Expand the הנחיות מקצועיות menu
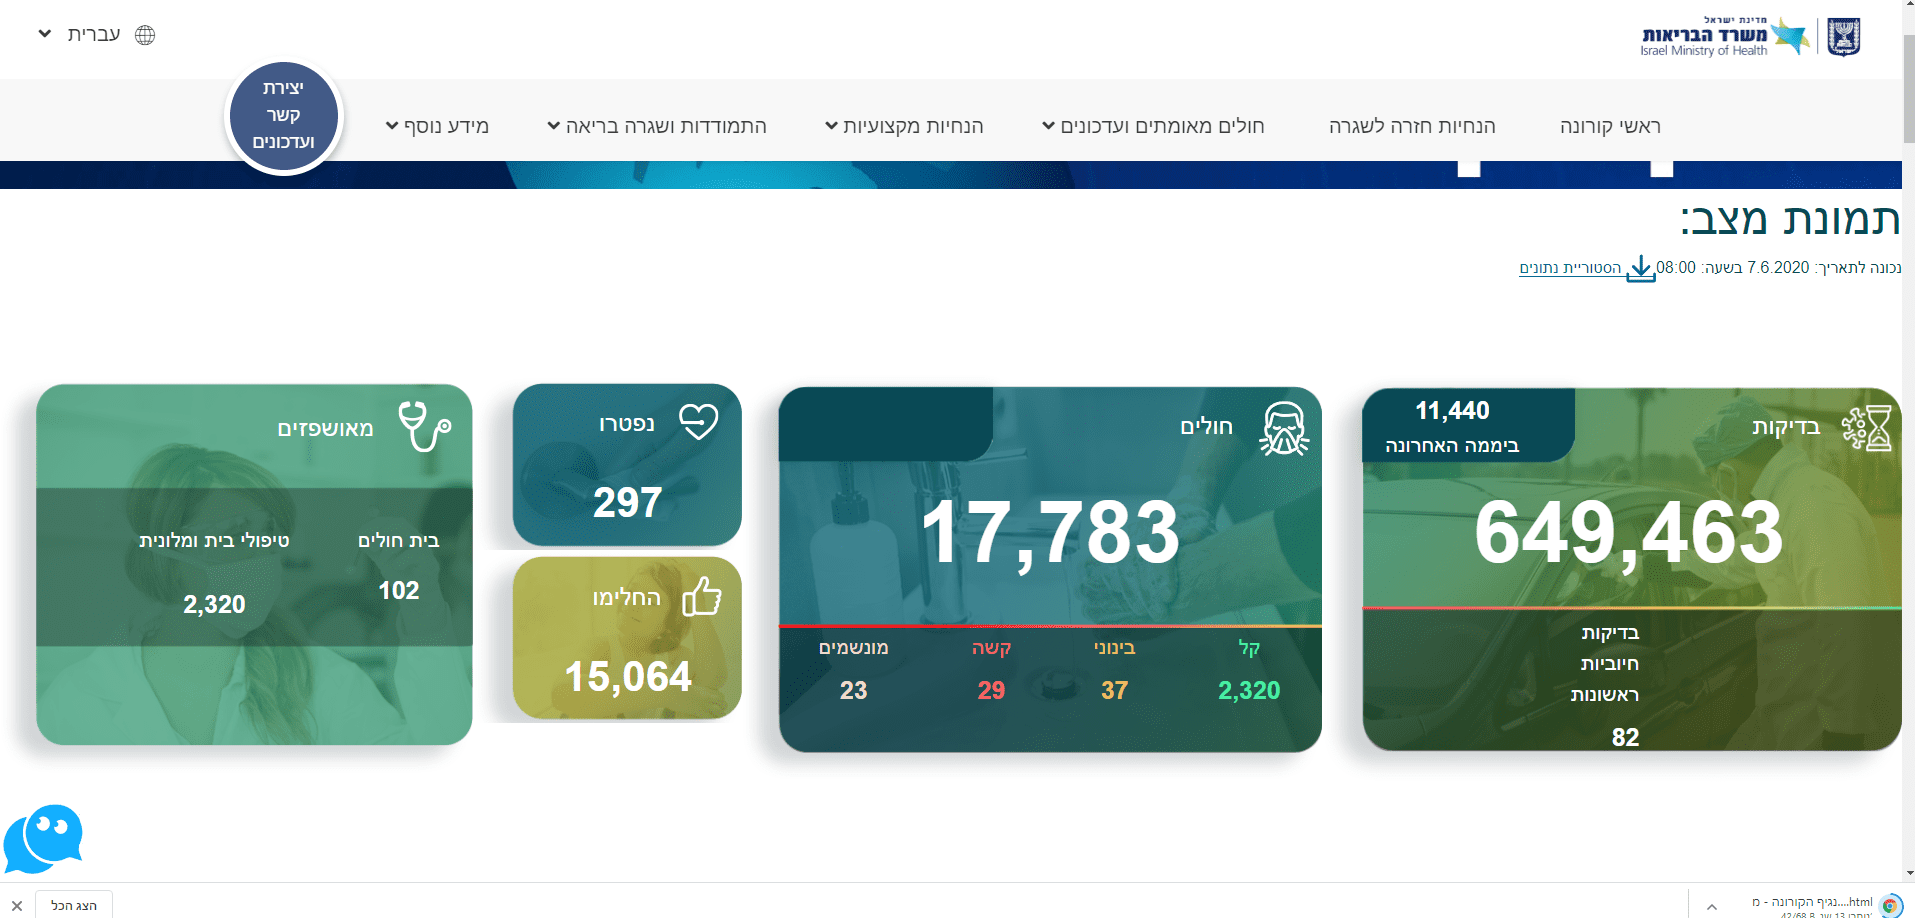 point(904,126)
